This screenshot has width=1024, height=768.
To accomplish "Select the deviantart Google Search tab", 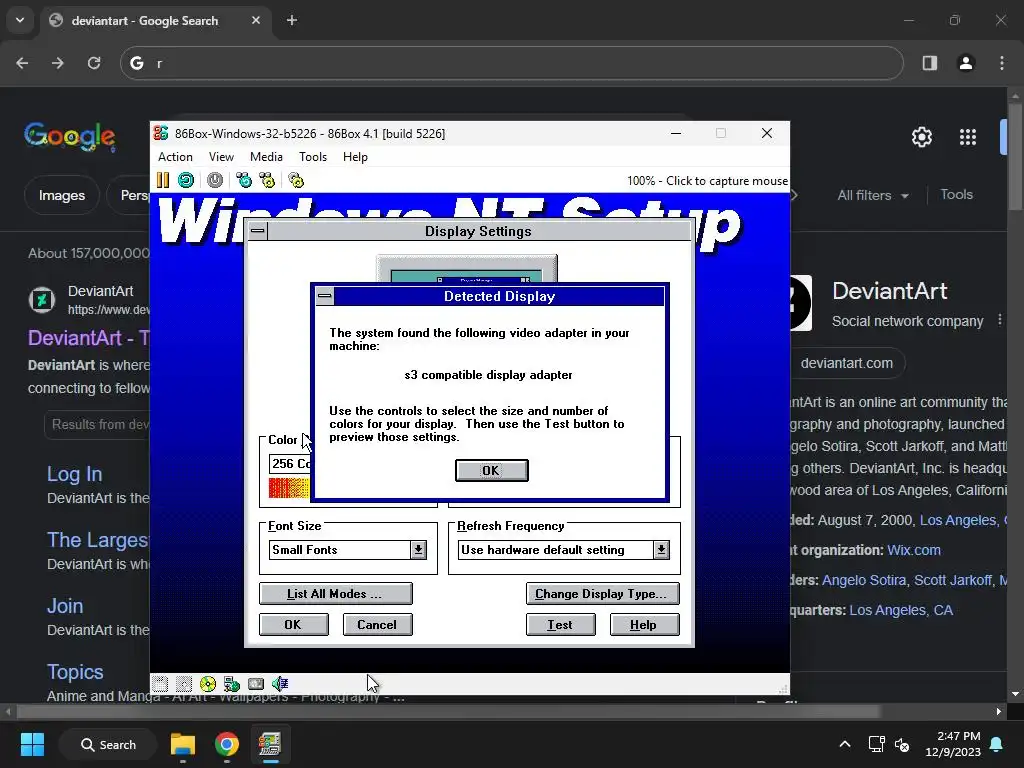I will 155,20.
